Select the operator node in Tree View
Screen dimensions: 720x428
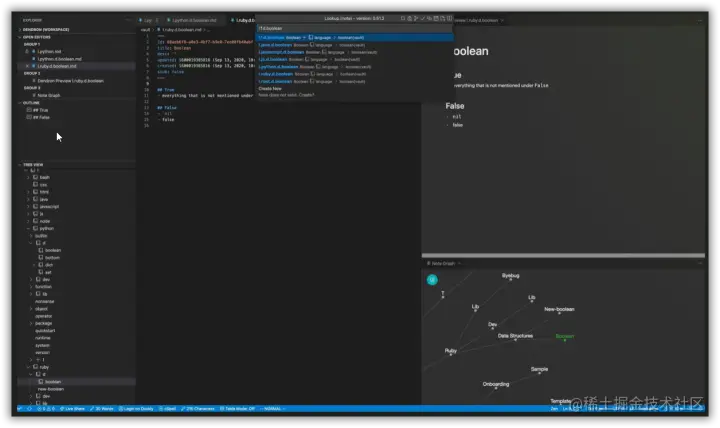point(44,316)
